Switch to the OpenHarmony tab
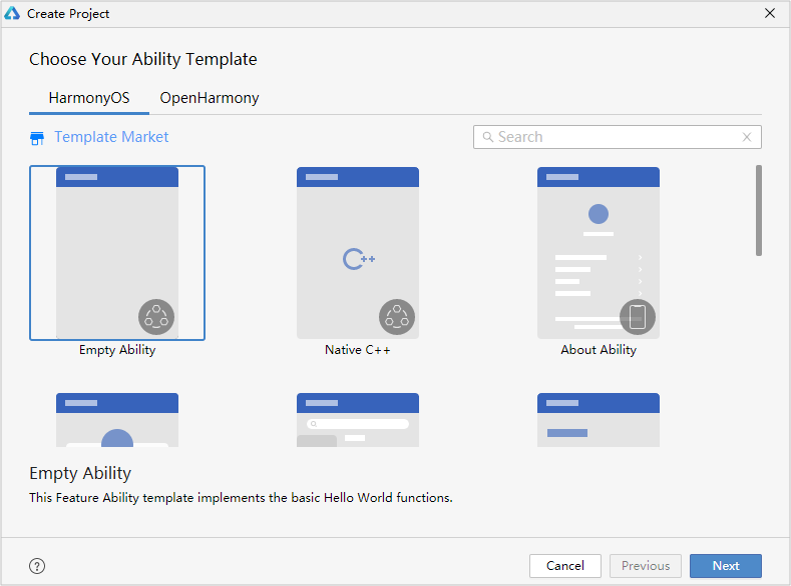Image resolution: width=791 pixels, height=586 pixels. point(209,98)
